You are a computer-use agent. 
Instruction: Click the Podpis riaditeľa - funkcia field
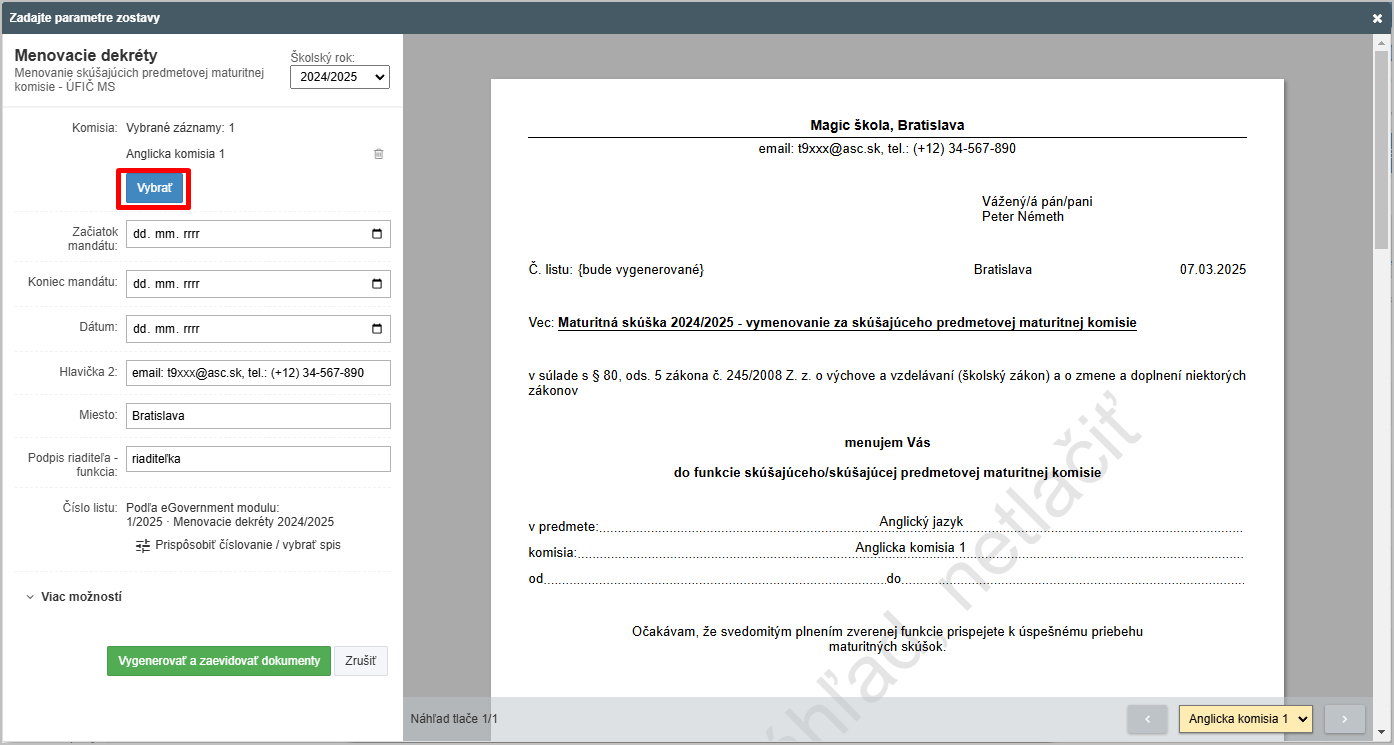(258, 459)
